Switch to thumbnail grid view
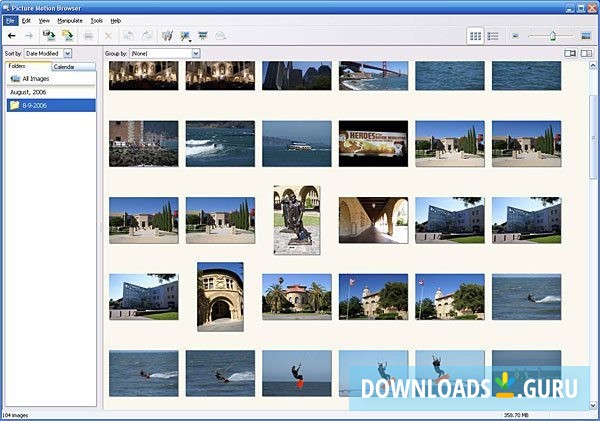This screenshot has width=600, height=421. click(x=476, y=36)
